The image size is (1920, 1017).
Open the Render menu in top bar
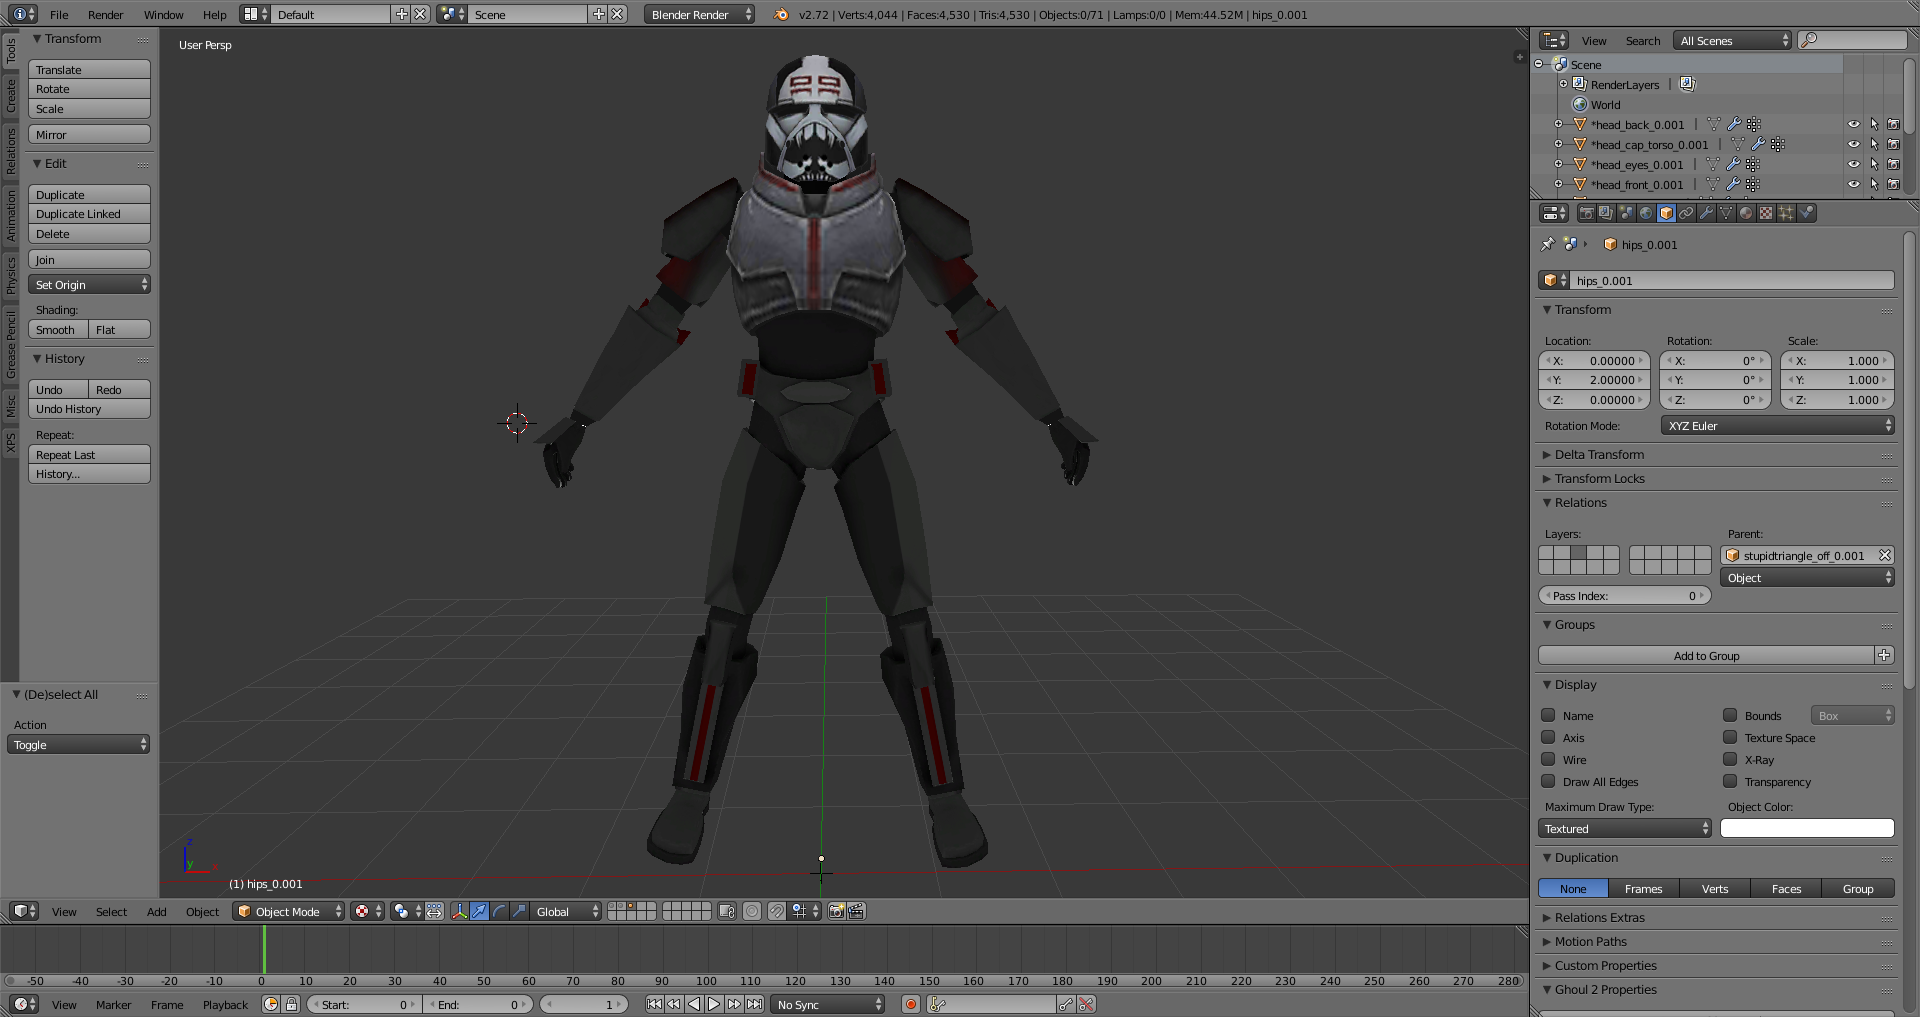tap(105, 14)
